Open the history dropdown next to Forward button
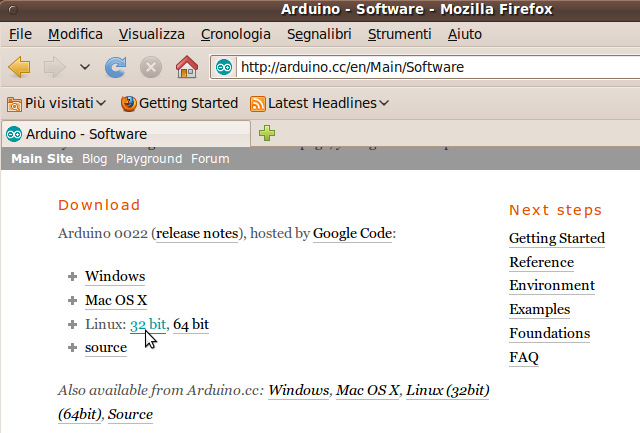The image size is (640, 433). coord(85,68)
